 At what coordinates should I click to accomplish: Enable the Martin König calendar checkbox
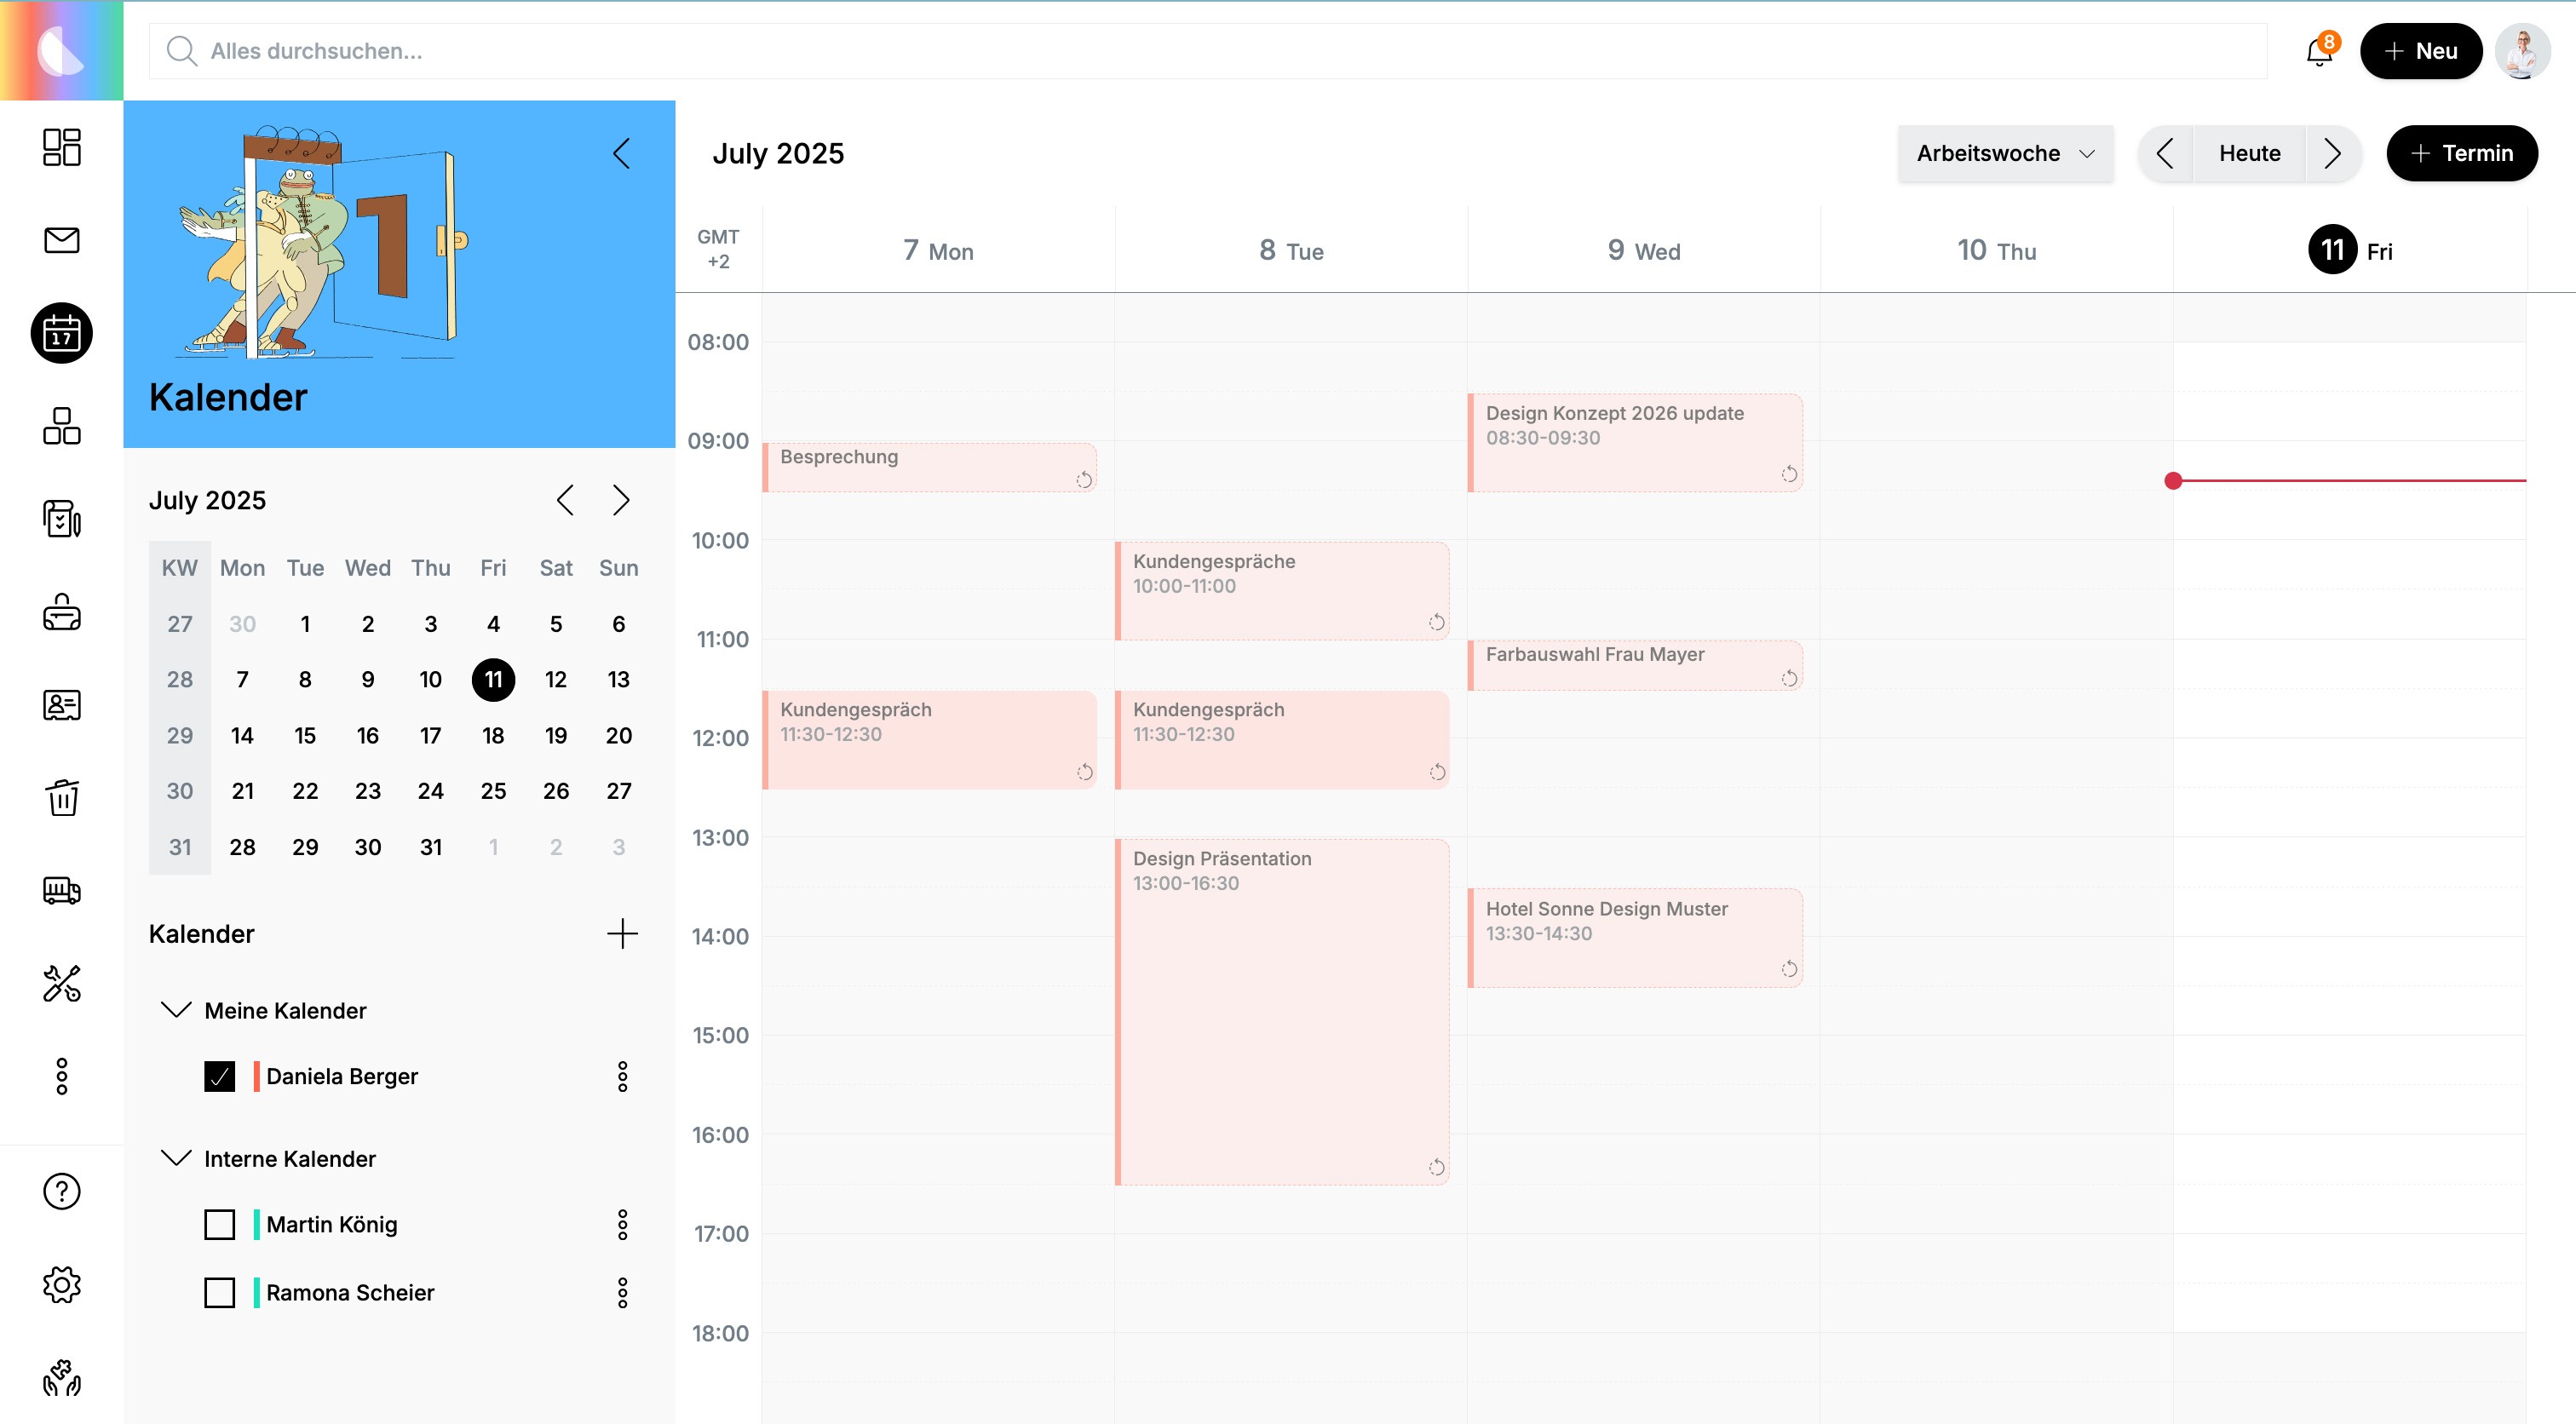[x=220, y=1224]
